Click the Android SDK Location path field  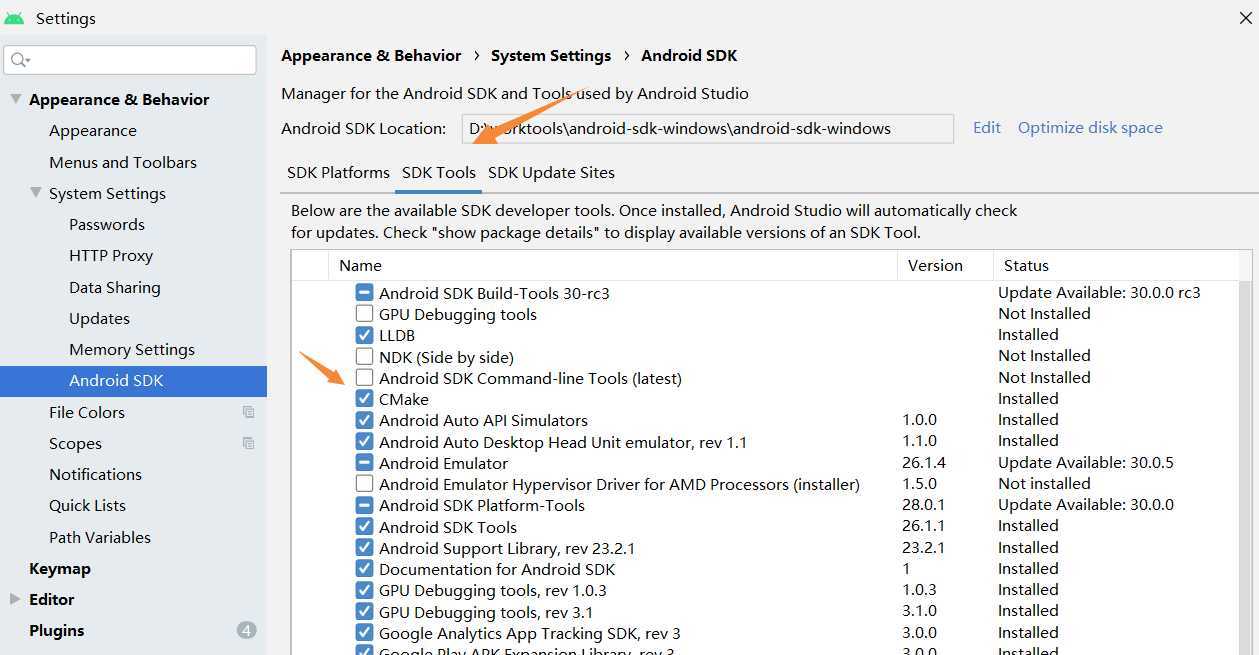(x=707, y=128)
